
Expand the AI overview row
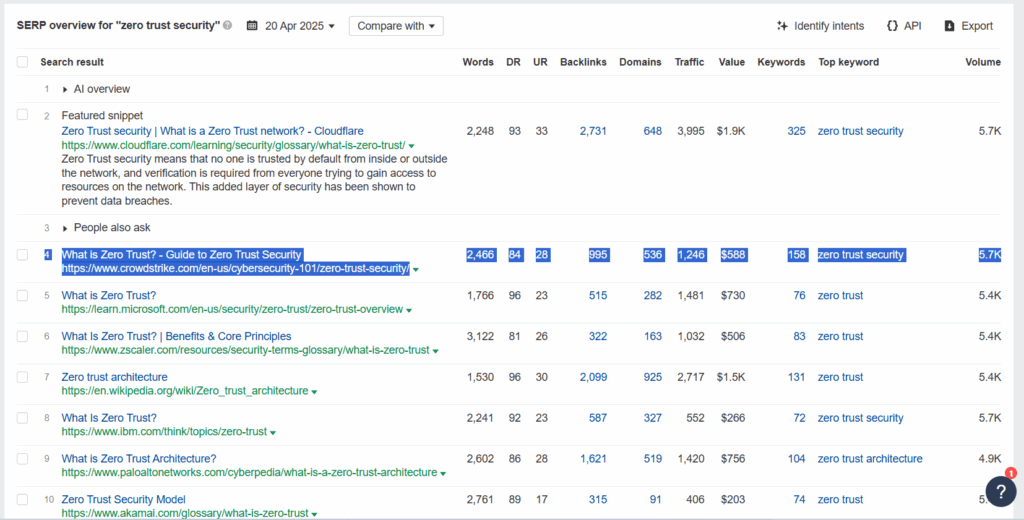coord(65,89)
